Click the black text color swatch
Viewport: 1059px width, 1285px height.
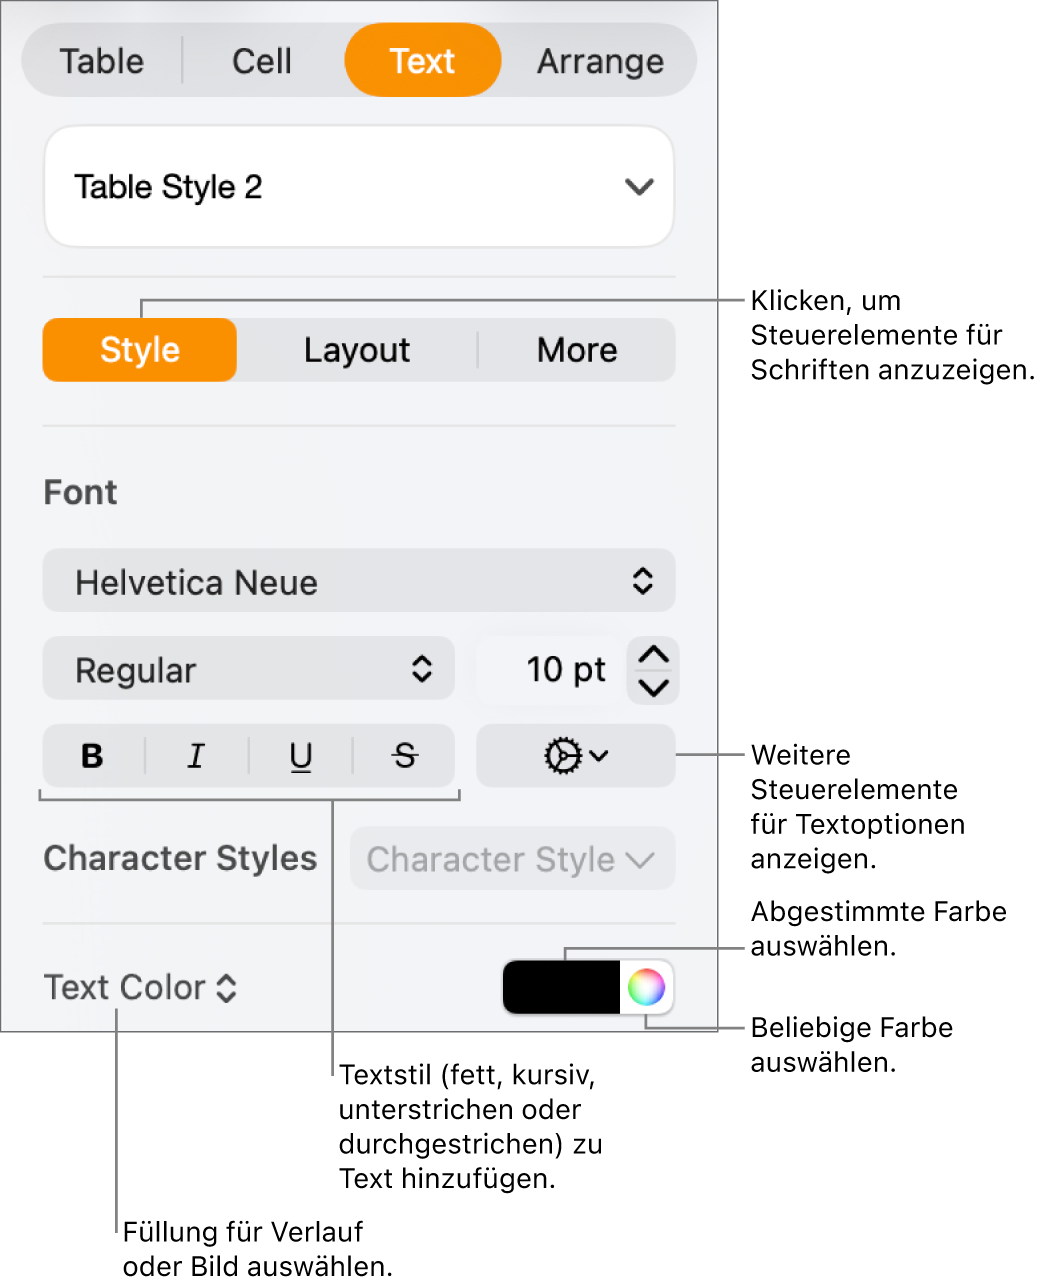coord(560,988)
